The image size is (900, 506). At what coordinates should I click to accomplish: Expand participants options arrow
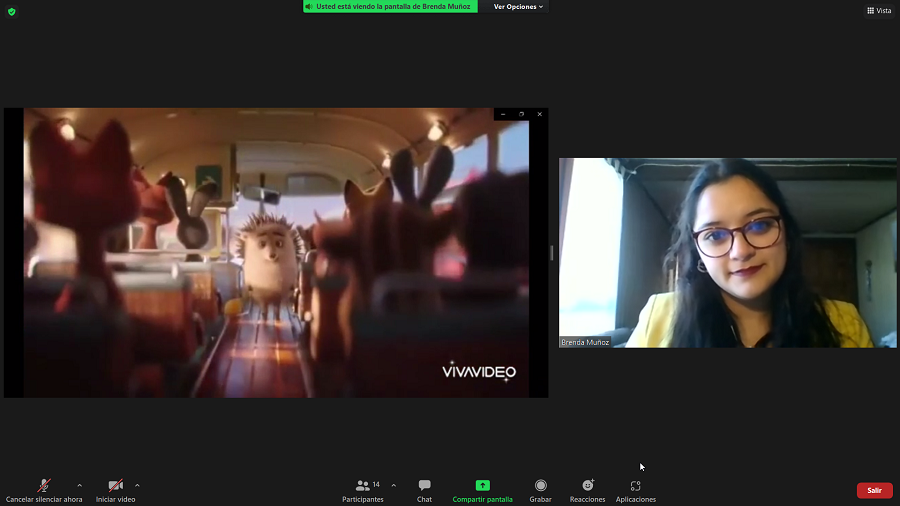394,486
